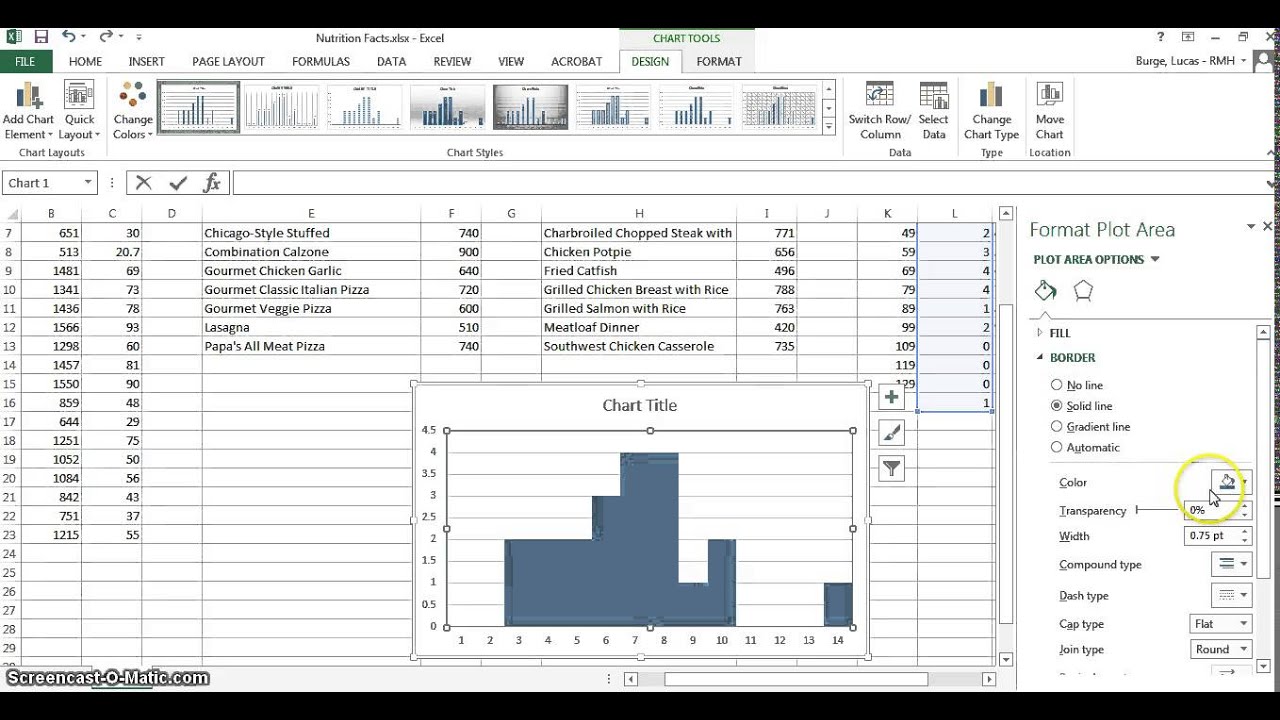Screen dimensions: 1280x720
Task: Switch to the INSERT tab
Action: (146, 62)
